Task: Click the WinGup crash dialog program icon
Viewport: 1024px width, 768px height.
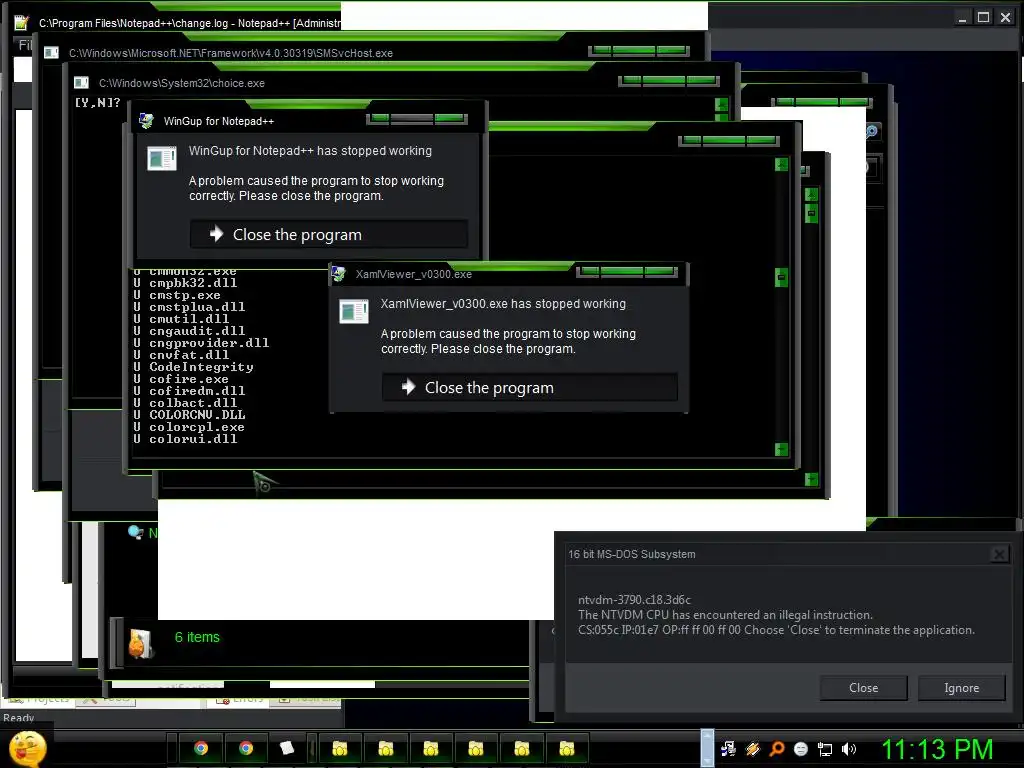Action: pos(162,159)
